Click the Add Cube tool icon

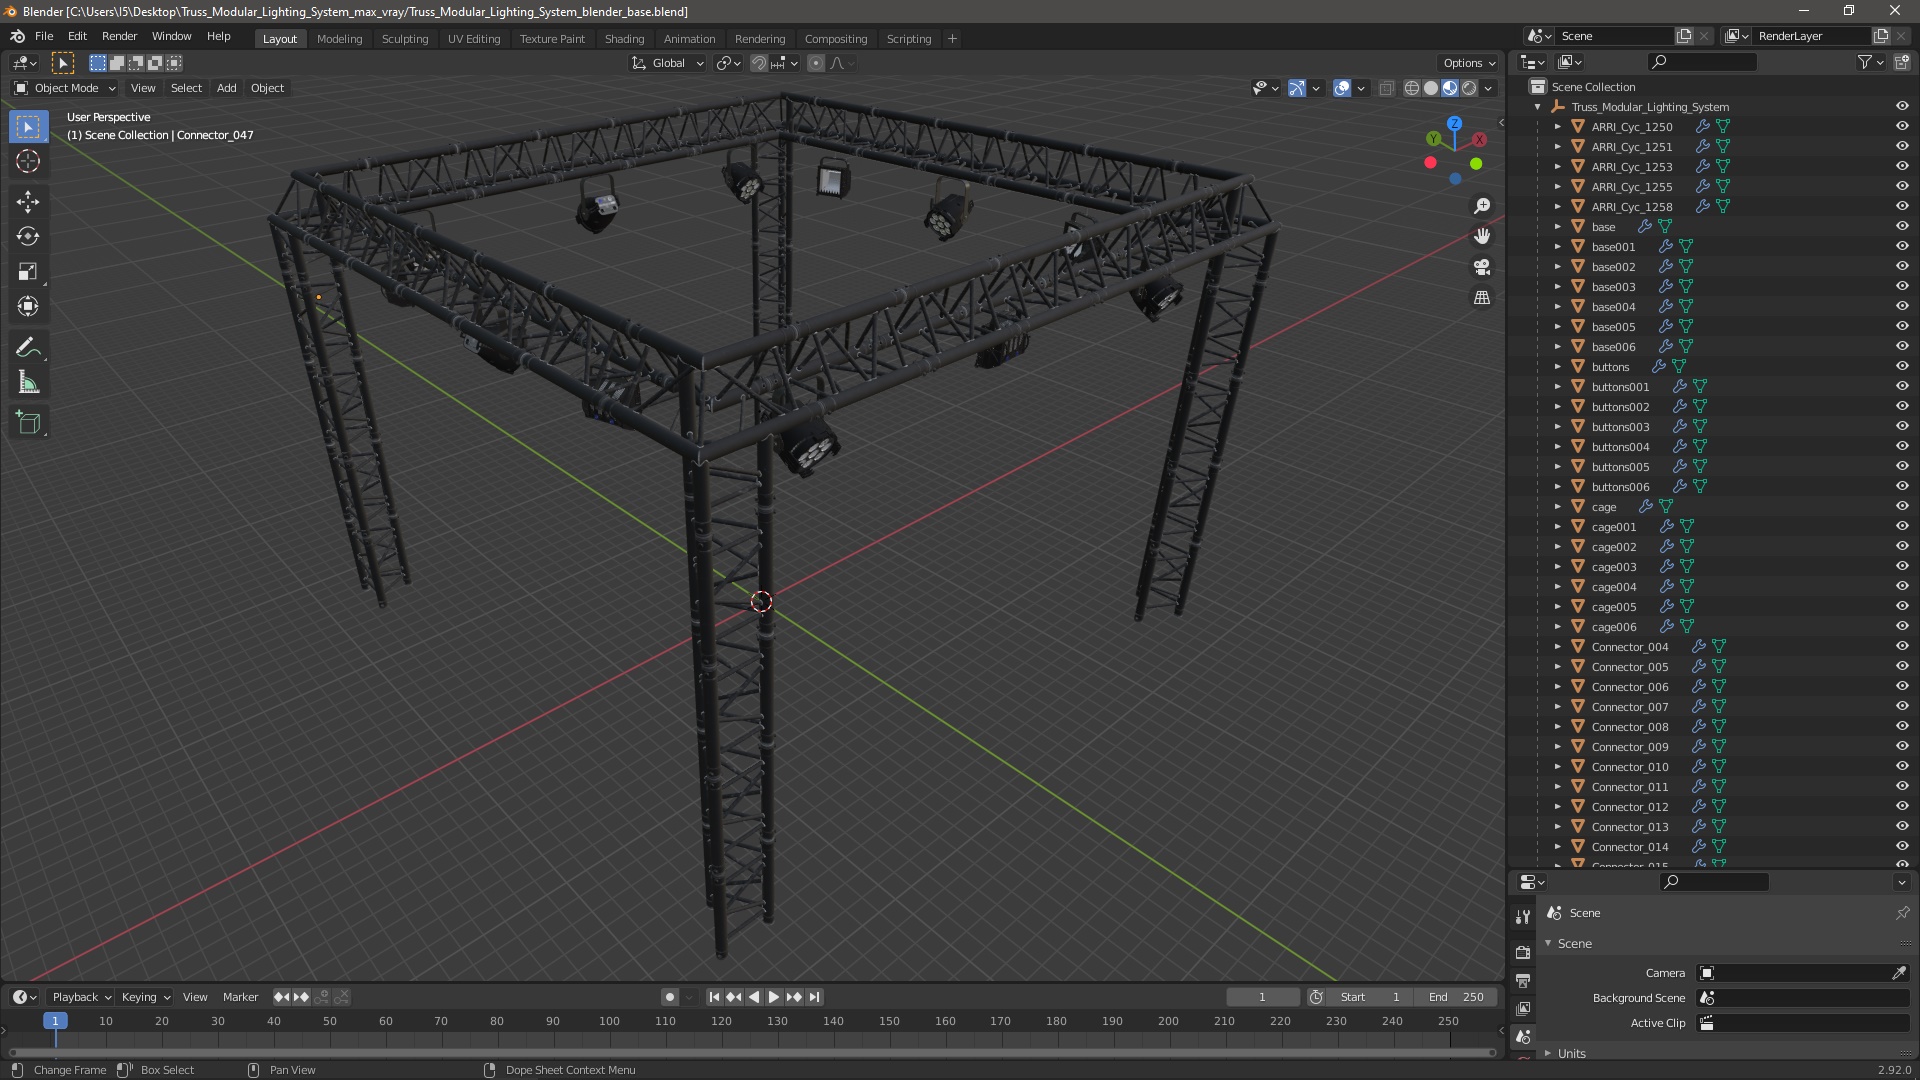click(28, 422)
